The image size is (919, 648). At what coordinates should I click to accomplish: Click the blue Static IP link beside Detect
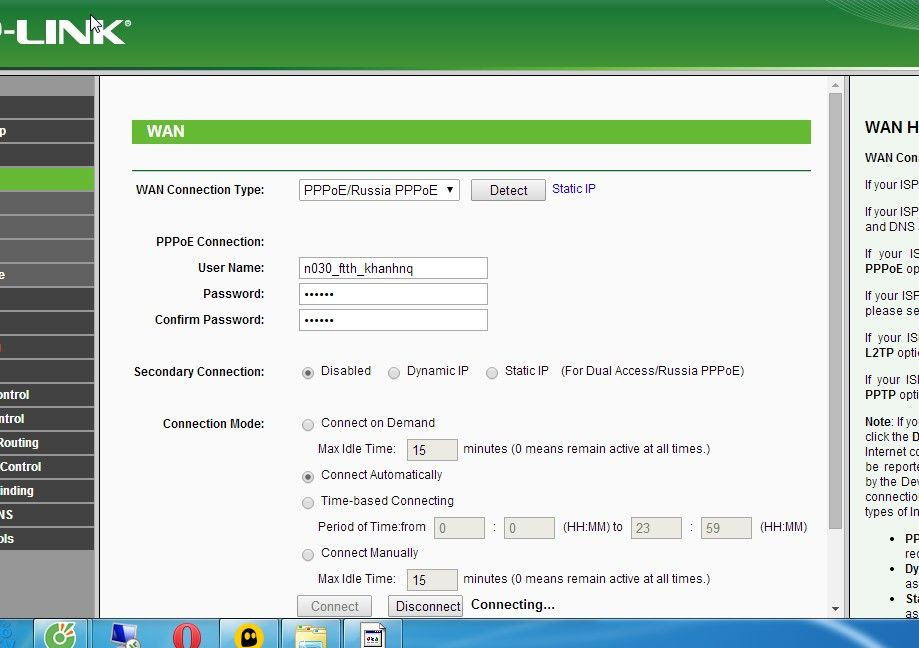coord(574,189)
